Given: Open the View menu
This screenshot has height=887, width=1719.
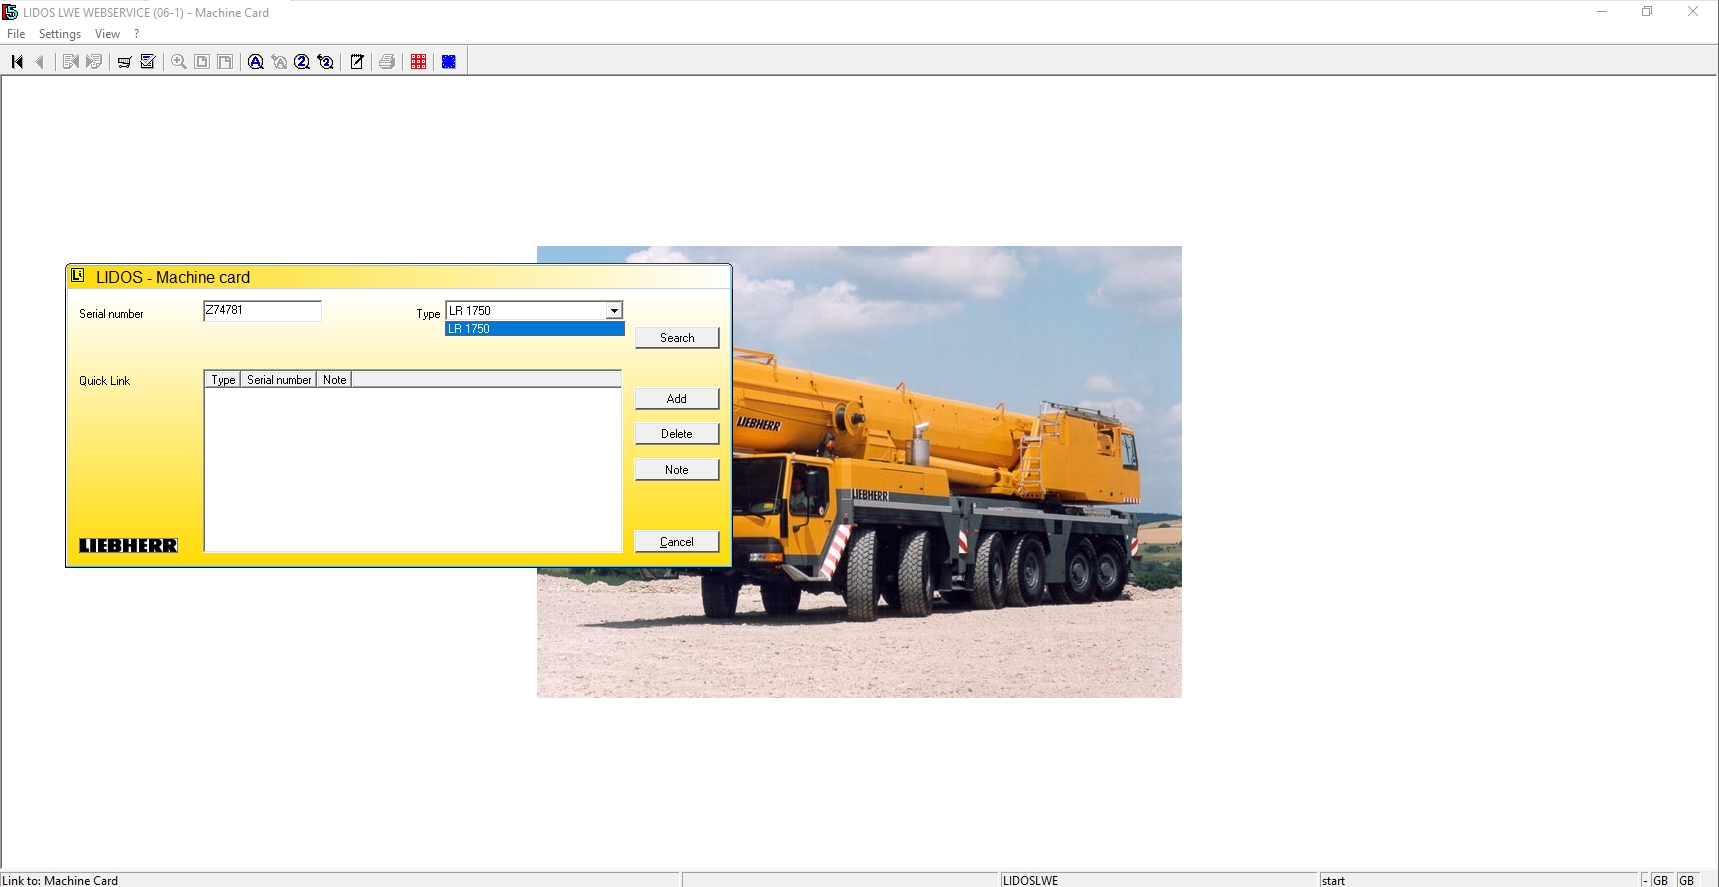Looking at the screenshot, I should [107, 34].
